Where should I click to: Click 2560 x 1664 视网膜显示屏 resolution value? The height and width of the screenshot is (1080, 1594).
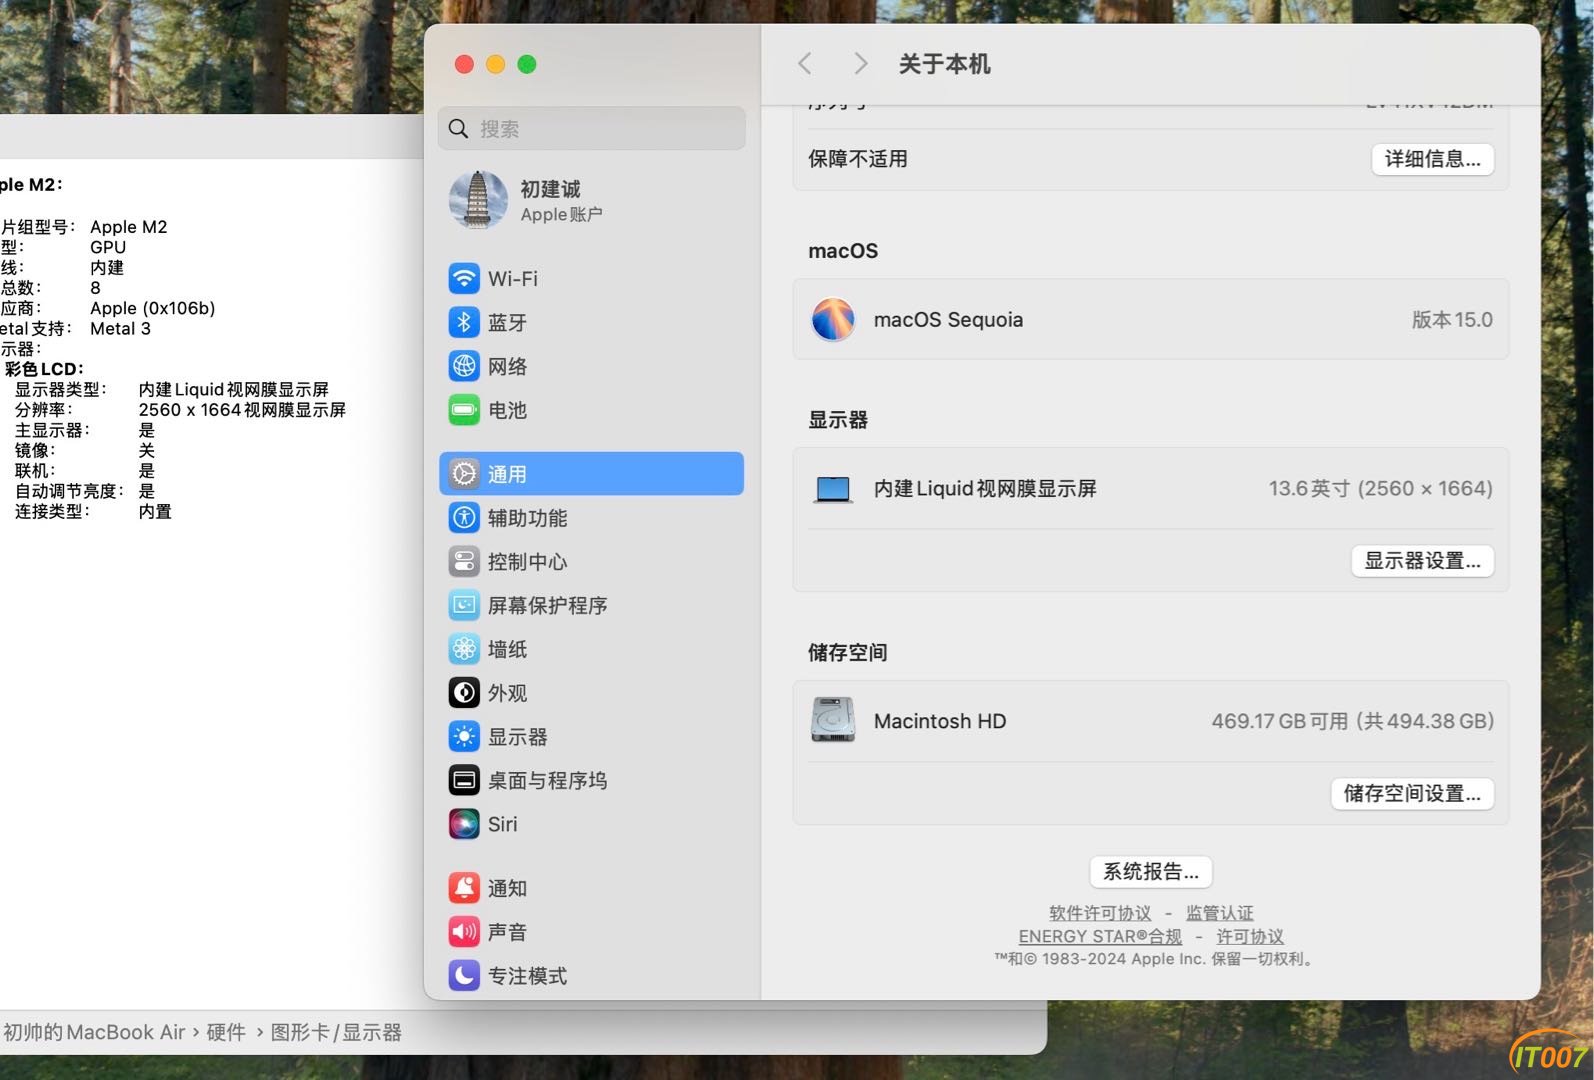point(242,410)
